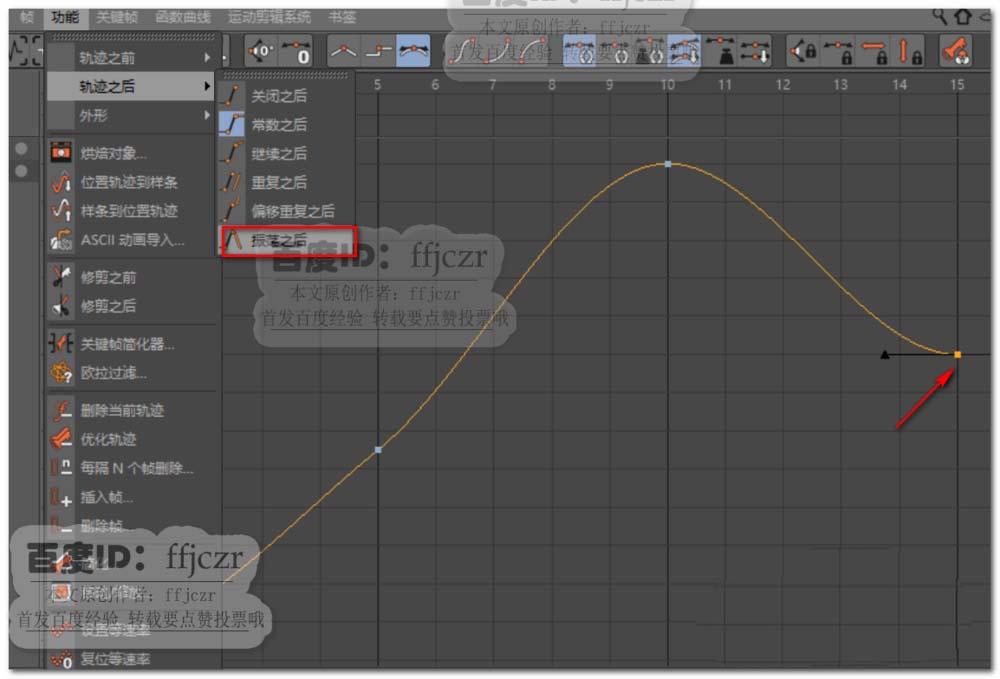Choose 继续之后 from the submenu
The width and height of the screenshot is (1000, 679).
point(285,154)
